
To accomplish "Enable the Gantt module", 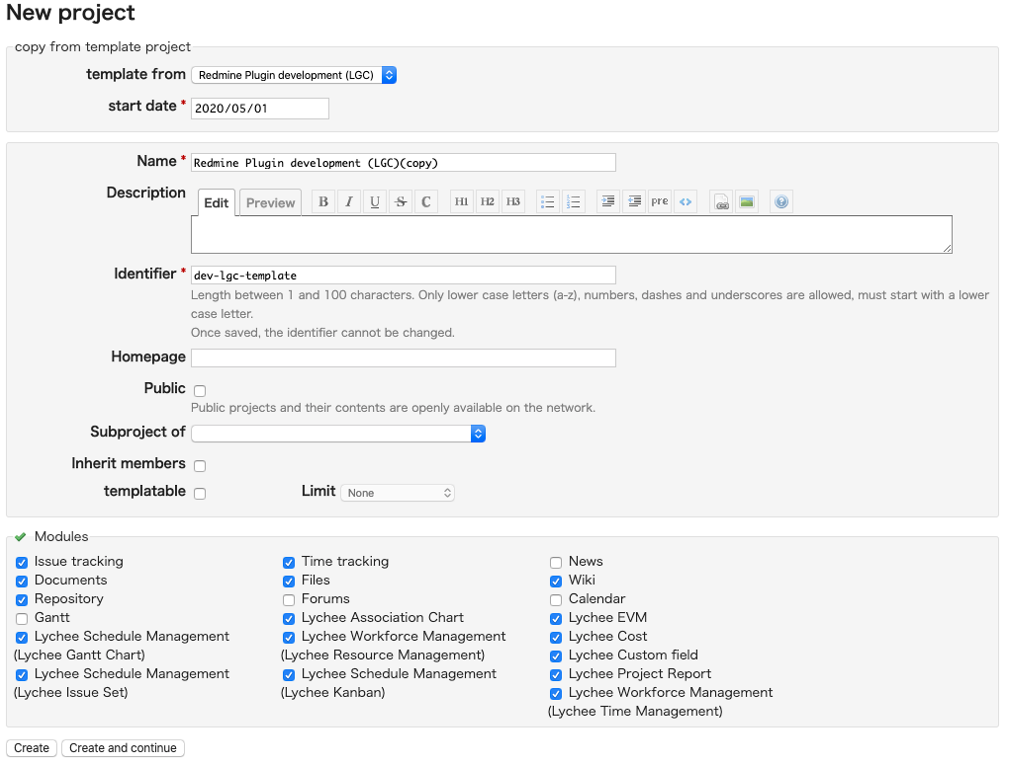I will [x=22, y=618].
